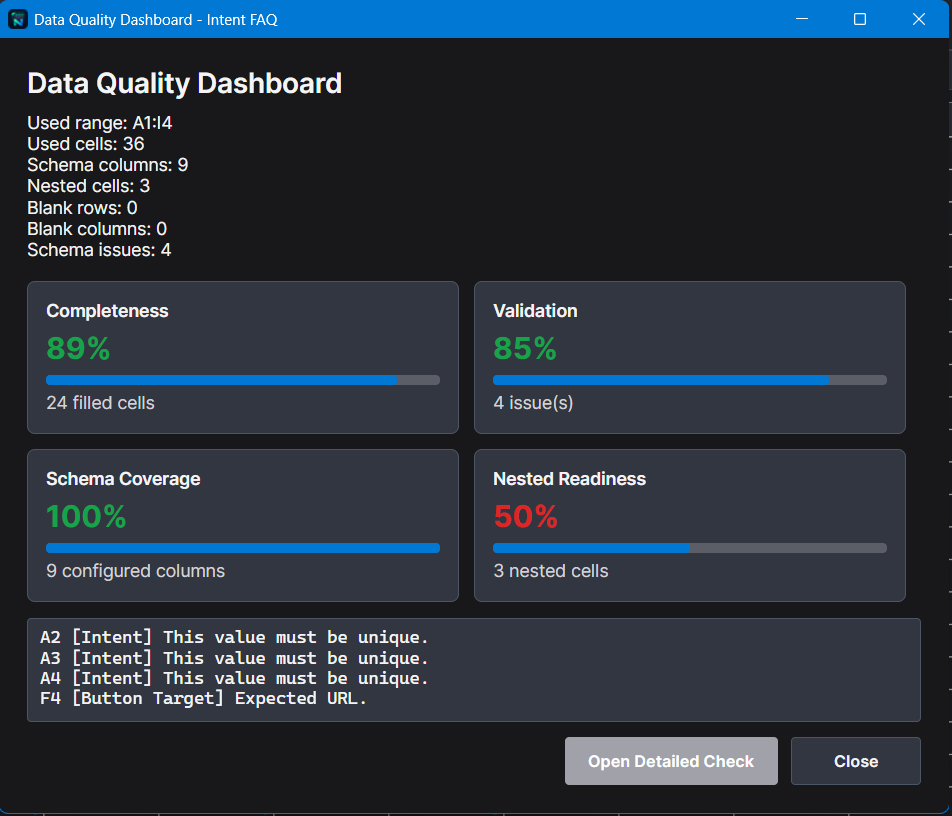
Task: Click the Nested Readiness card heading
Action: pyautogui.click(x=570, y=479)
